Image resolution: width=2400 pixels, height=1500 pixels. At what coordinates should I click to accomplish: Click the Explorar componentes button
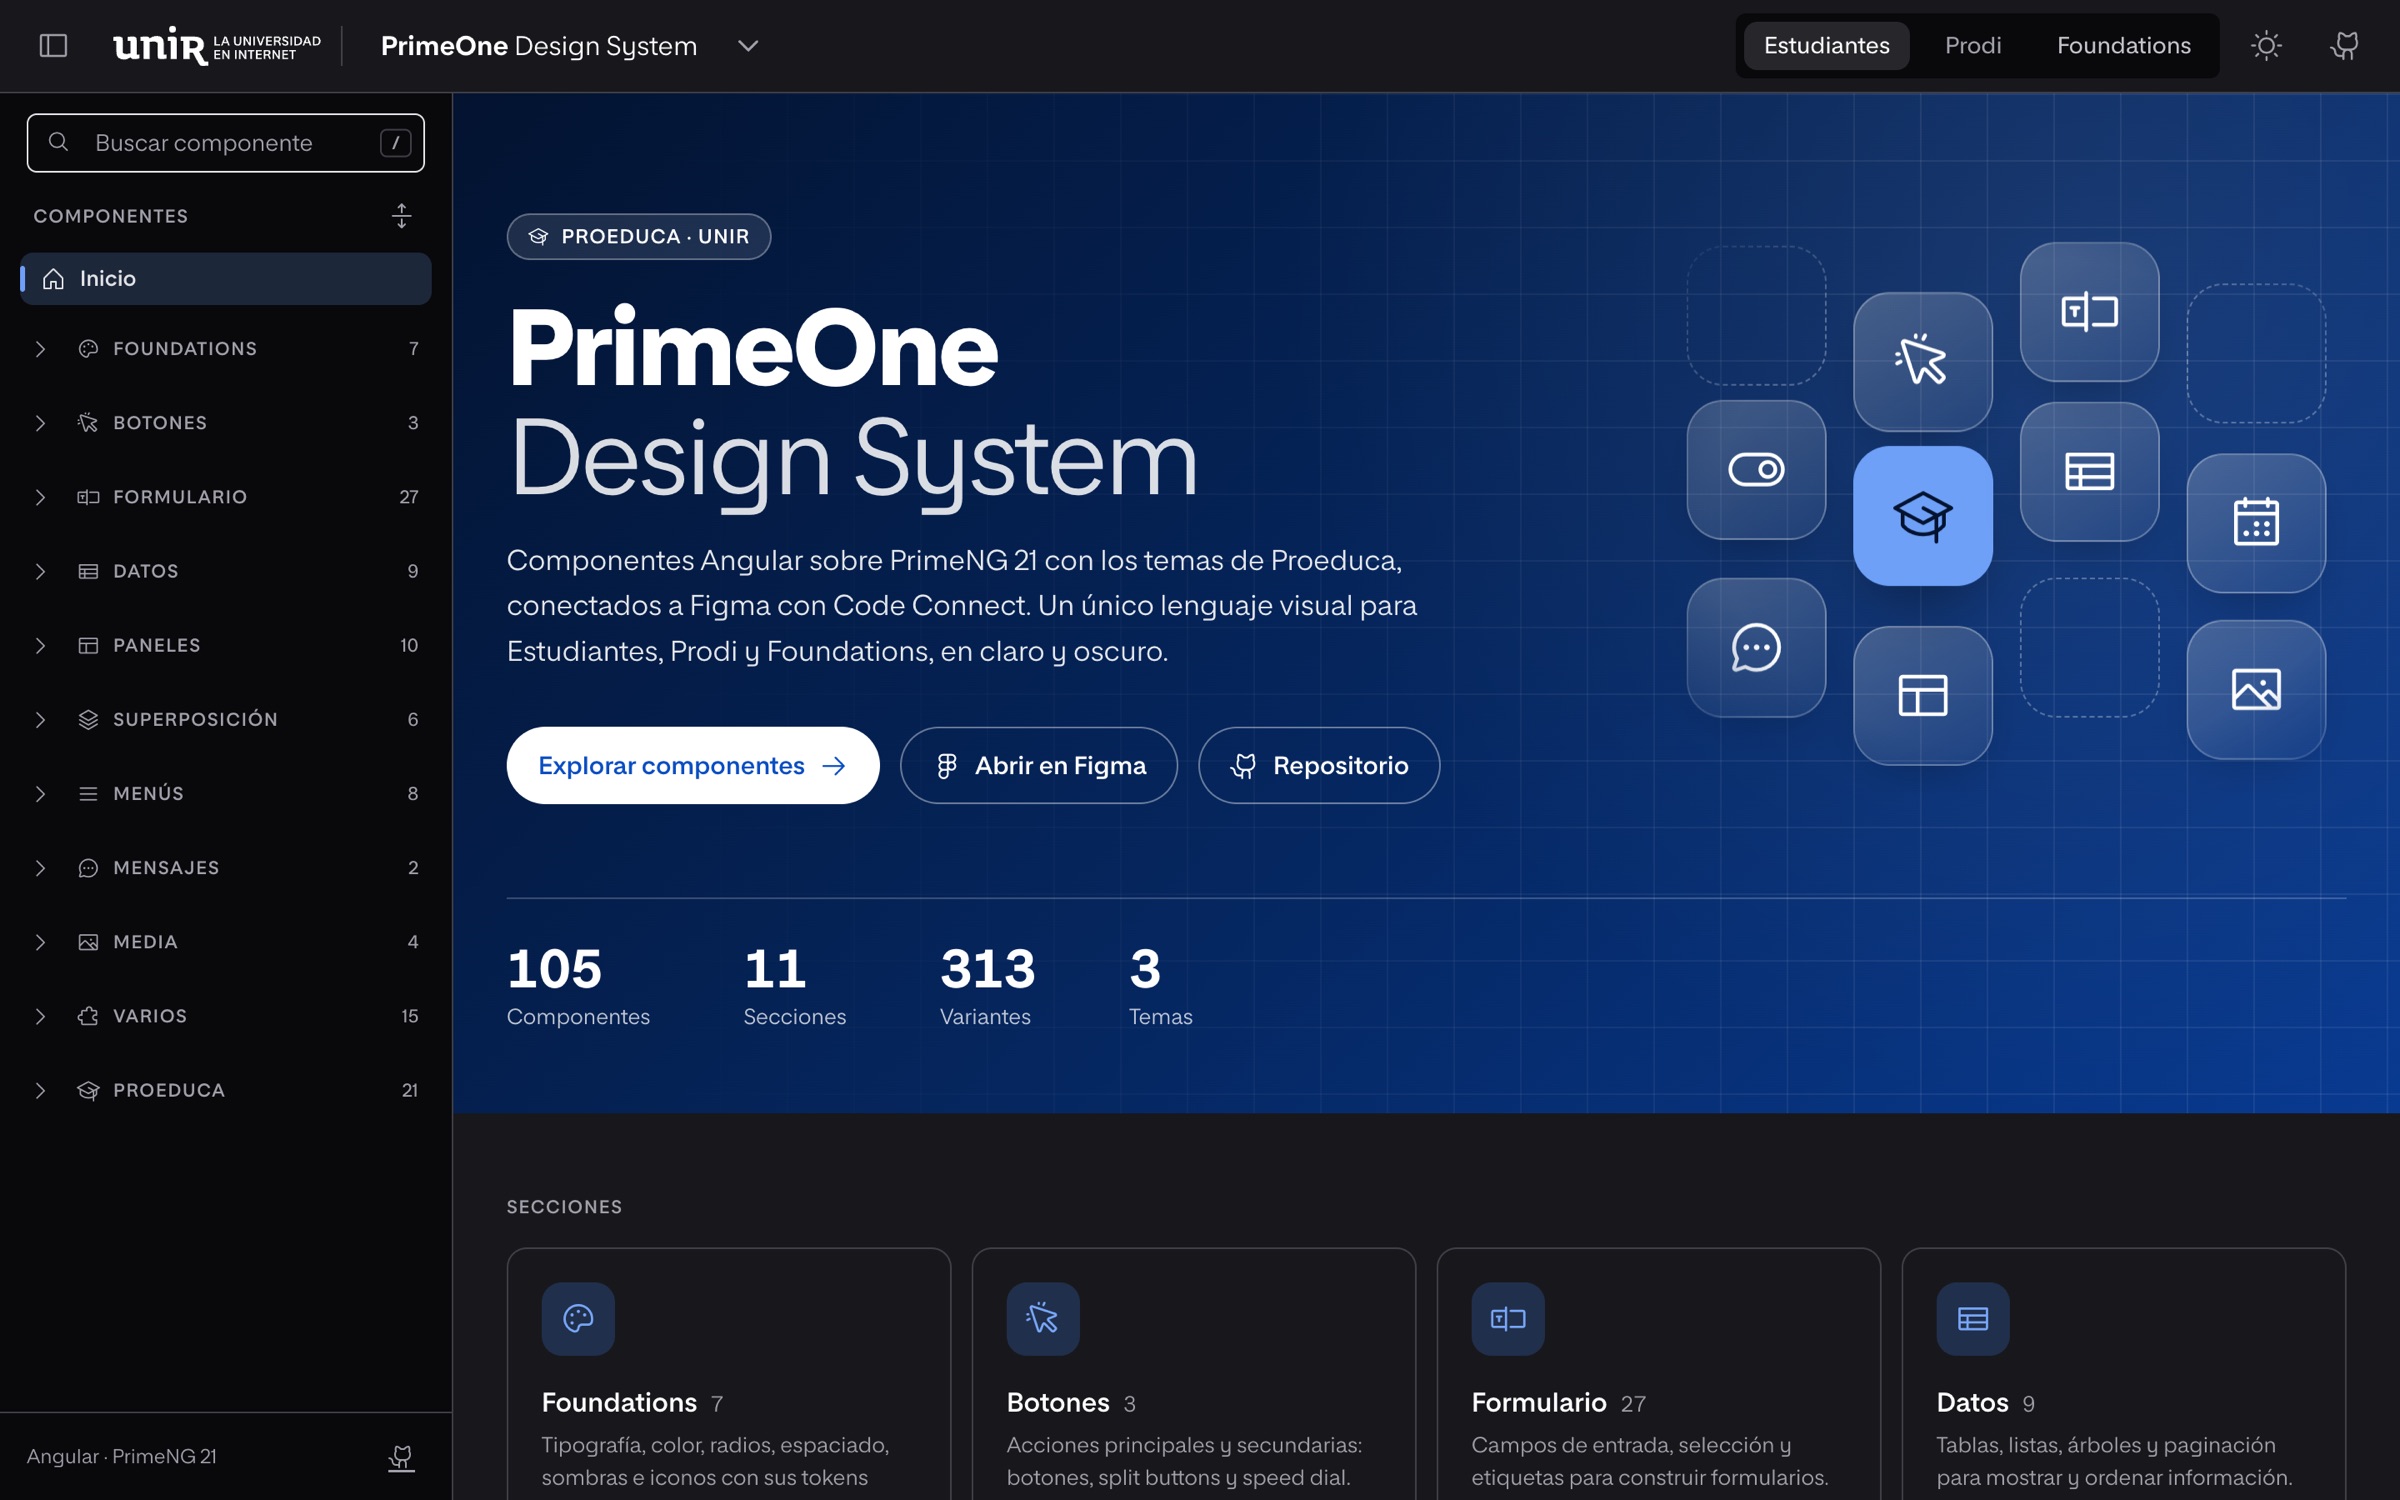pyautogui.click(x=693, y=766)
